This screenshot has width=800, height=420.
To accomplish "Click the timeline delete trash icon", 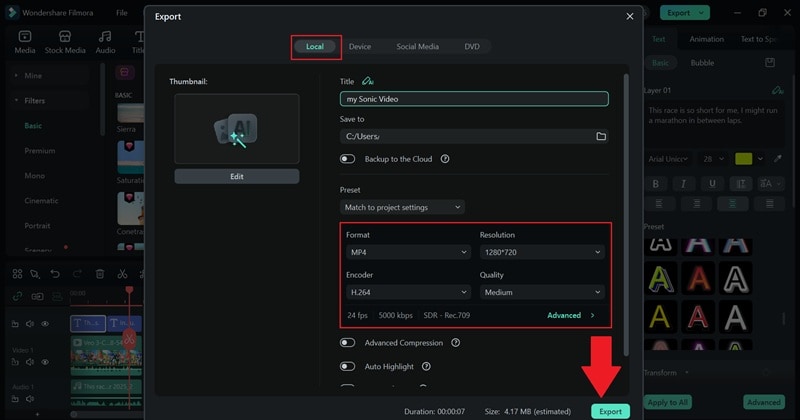I will click(100, 274).
